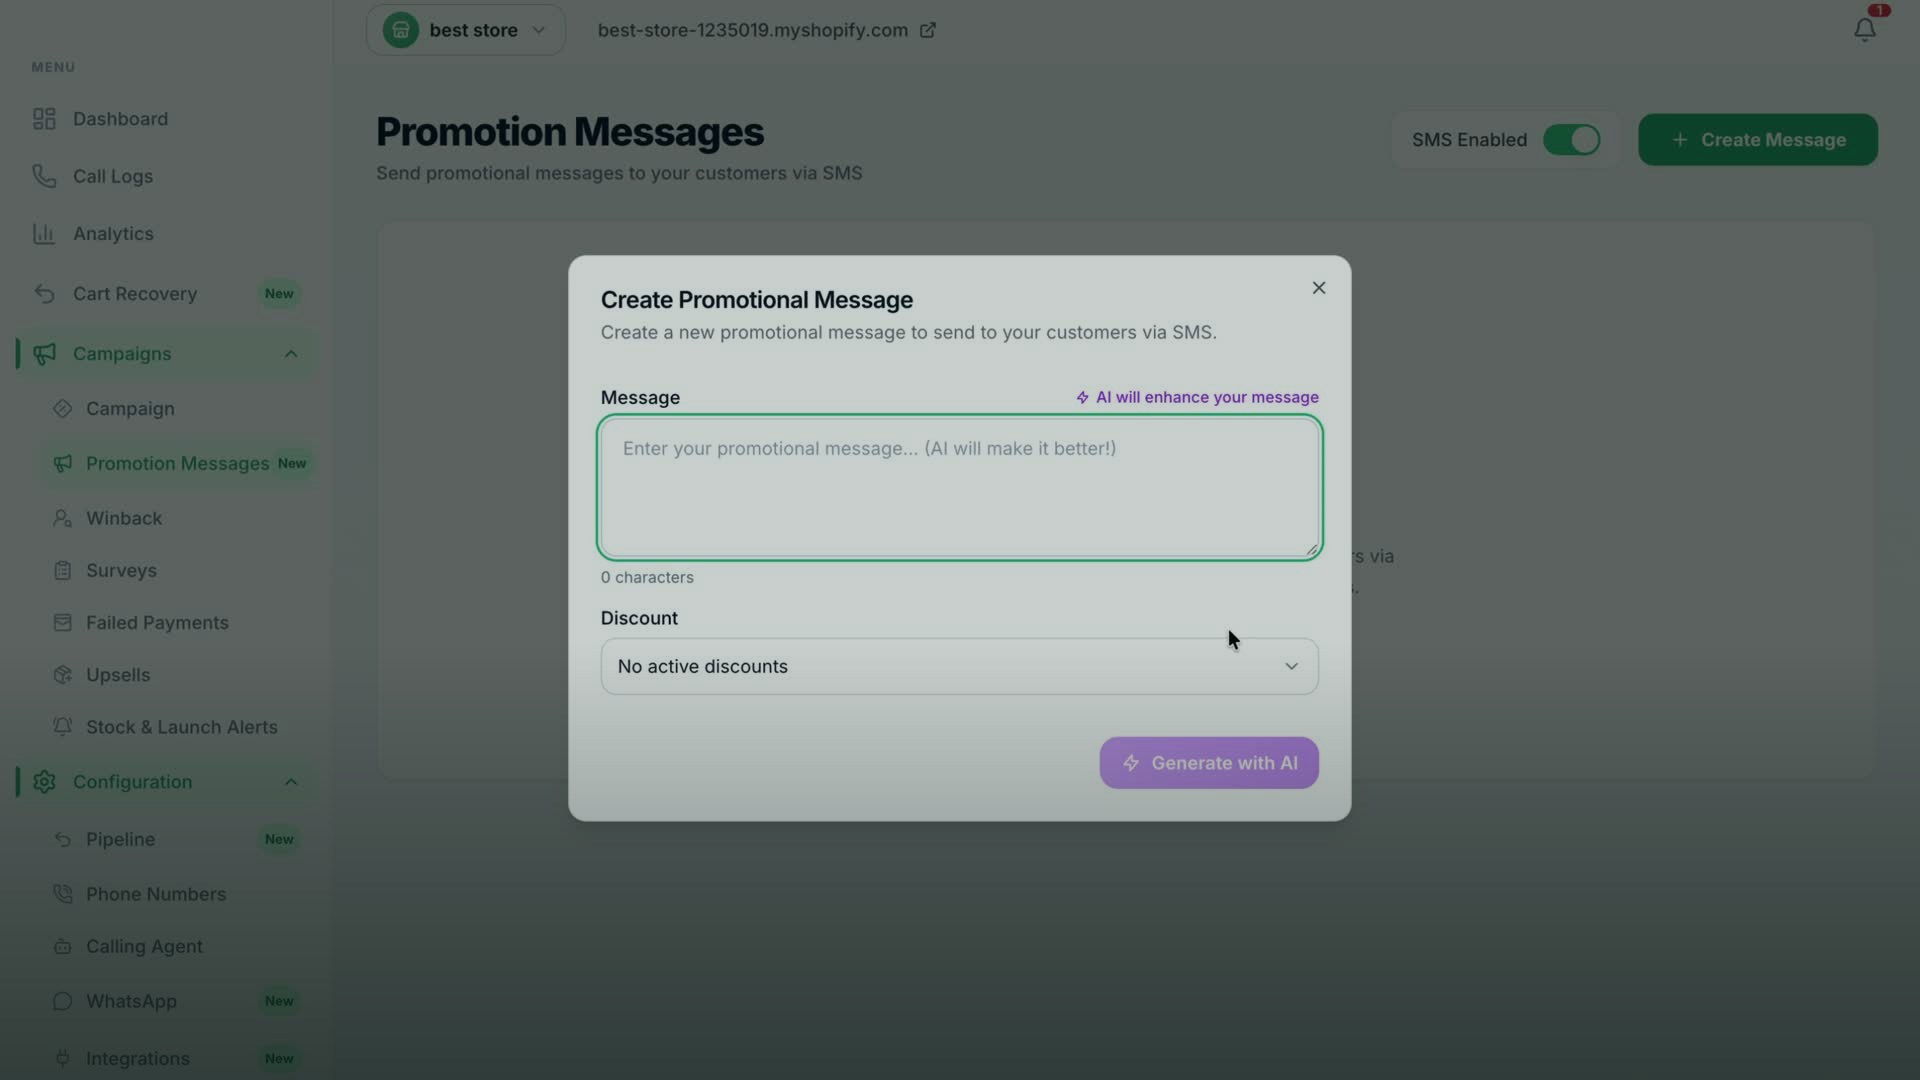Click the Dashboard grid icon
Screen dimensions: 1920x1080
[x=44, y=119]
